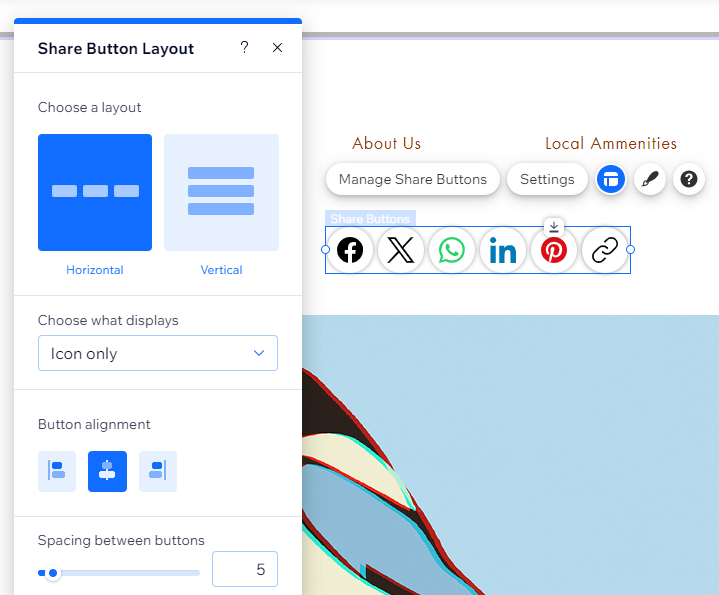
Task: Click the About Us menu item
Action: click(387, 143)
